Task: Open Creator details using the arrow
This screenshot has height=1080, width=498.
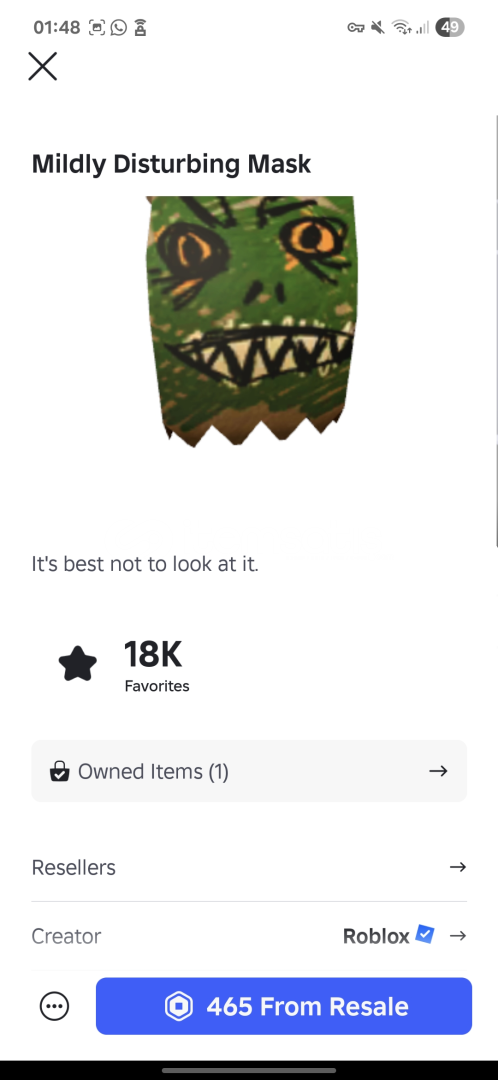Action: (457, 935)
